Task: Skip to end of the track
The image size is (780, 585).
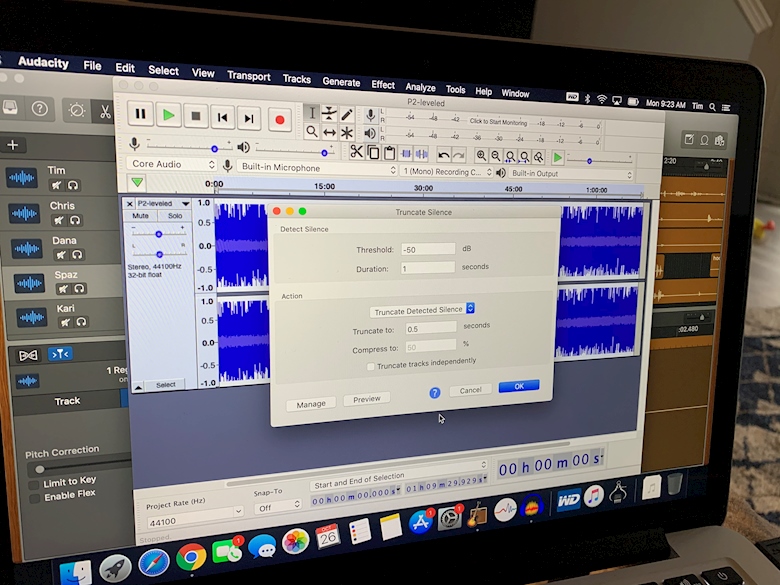Action: (249, 118)
